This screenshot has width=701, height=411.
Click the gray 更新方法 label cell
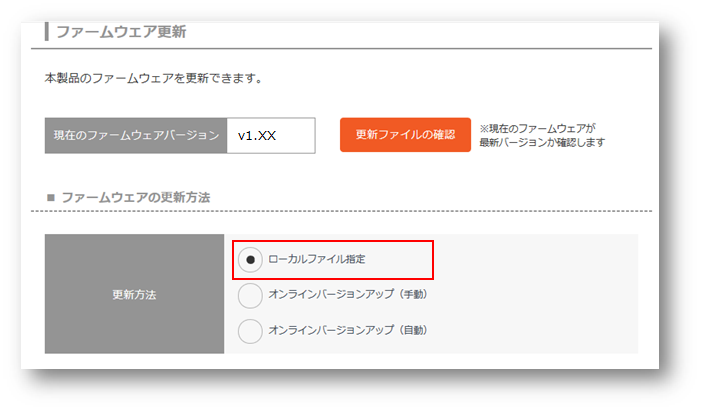tap(134, 295)
